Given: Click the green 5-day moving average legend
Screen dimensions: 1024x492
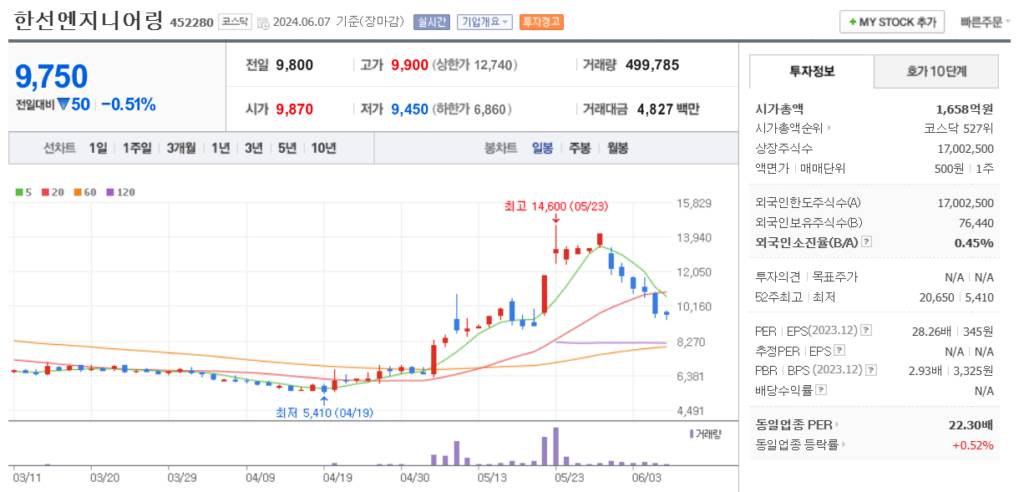Looking at the screenshot, I should click(24, 192).
